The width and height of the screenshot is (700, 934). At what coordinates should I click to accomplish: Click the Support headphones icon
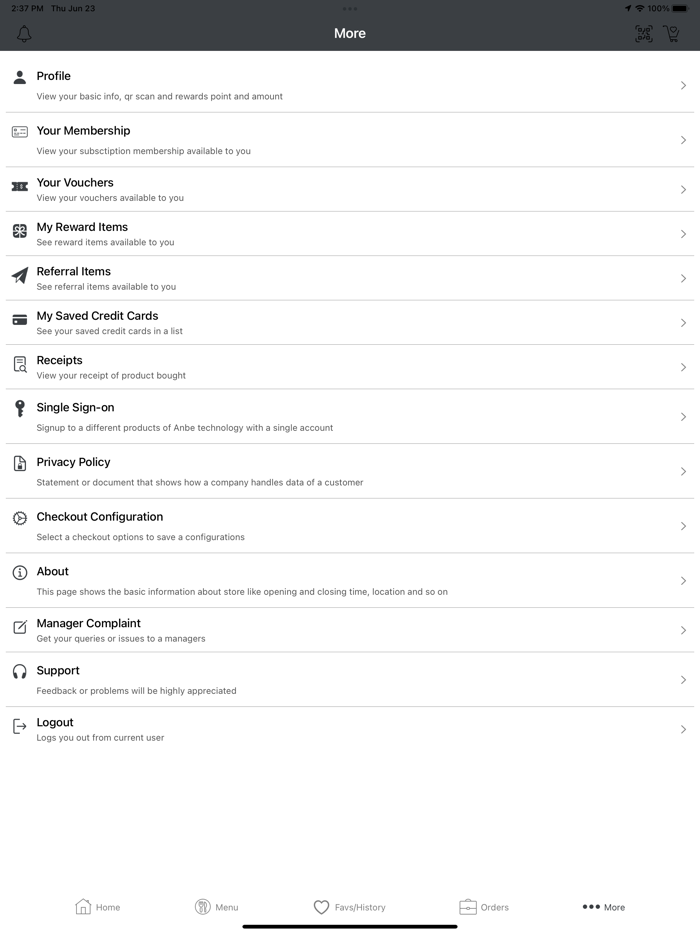(19, 672)
